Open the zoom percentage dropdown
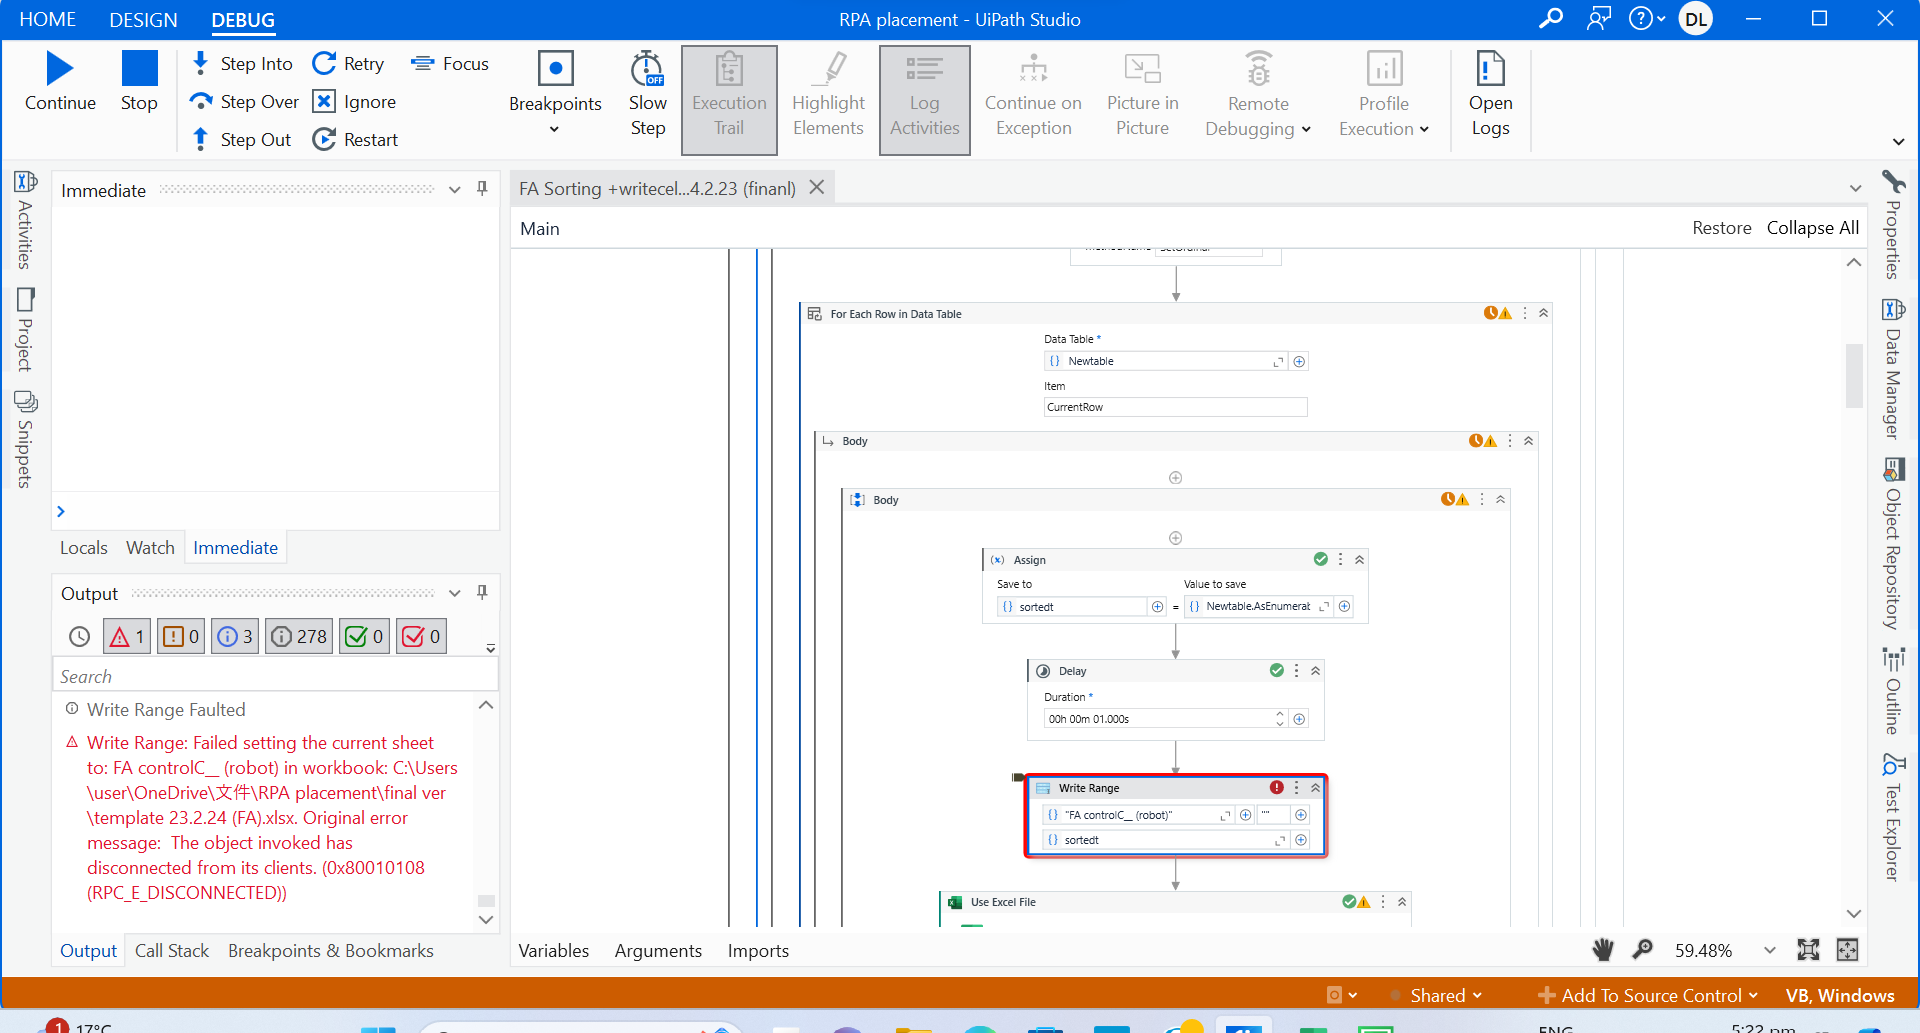Screen dimensions: 1920x1033 (x=1769, y=951)
